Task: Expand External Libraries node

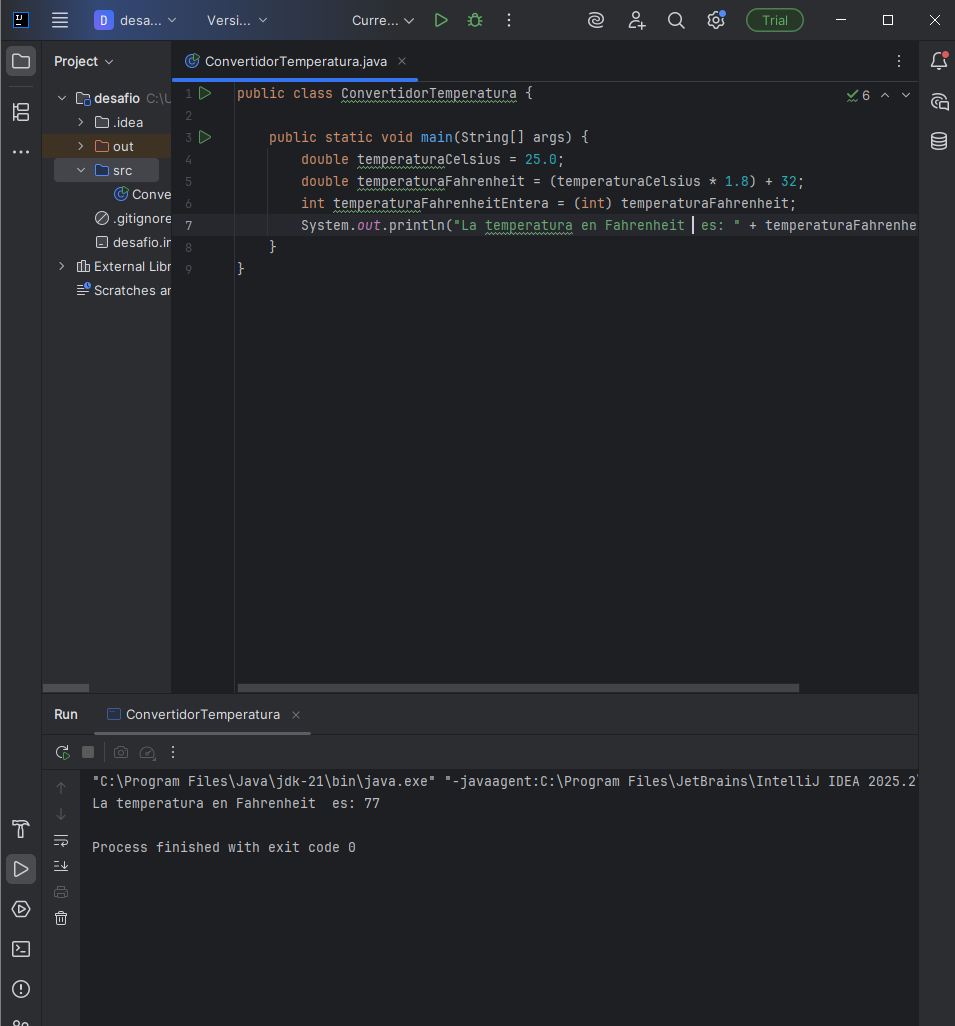Action: [x=62, y=266]
